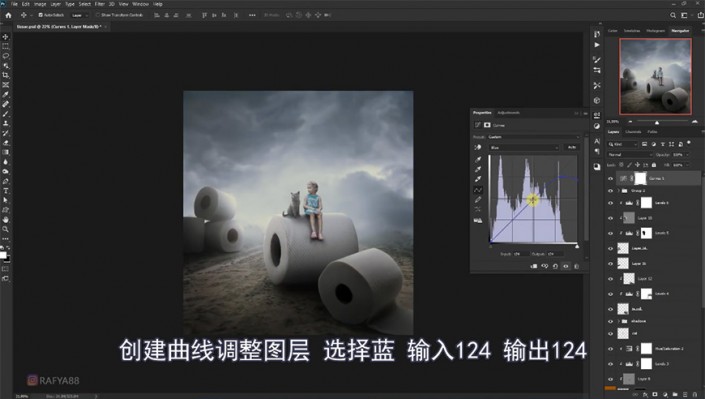
Task: Create new group folder in Layers panel
Action: tap(675, 395)
